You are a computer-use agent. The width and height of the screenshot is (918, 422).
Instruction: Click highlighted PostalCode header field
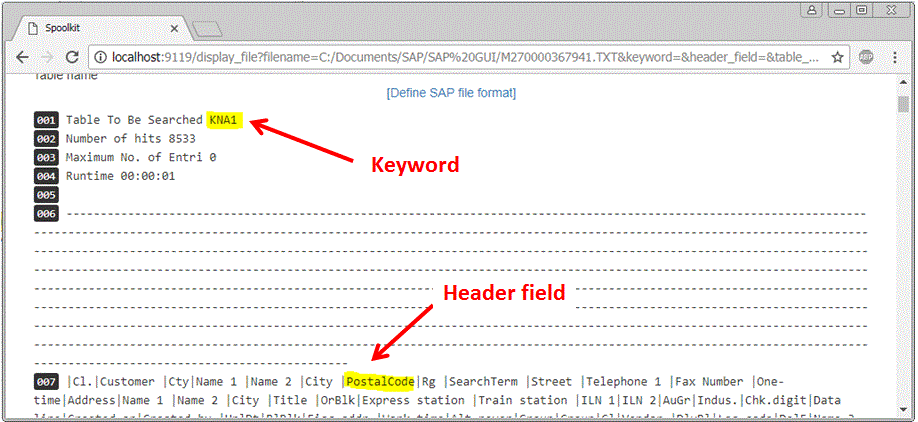380,382
